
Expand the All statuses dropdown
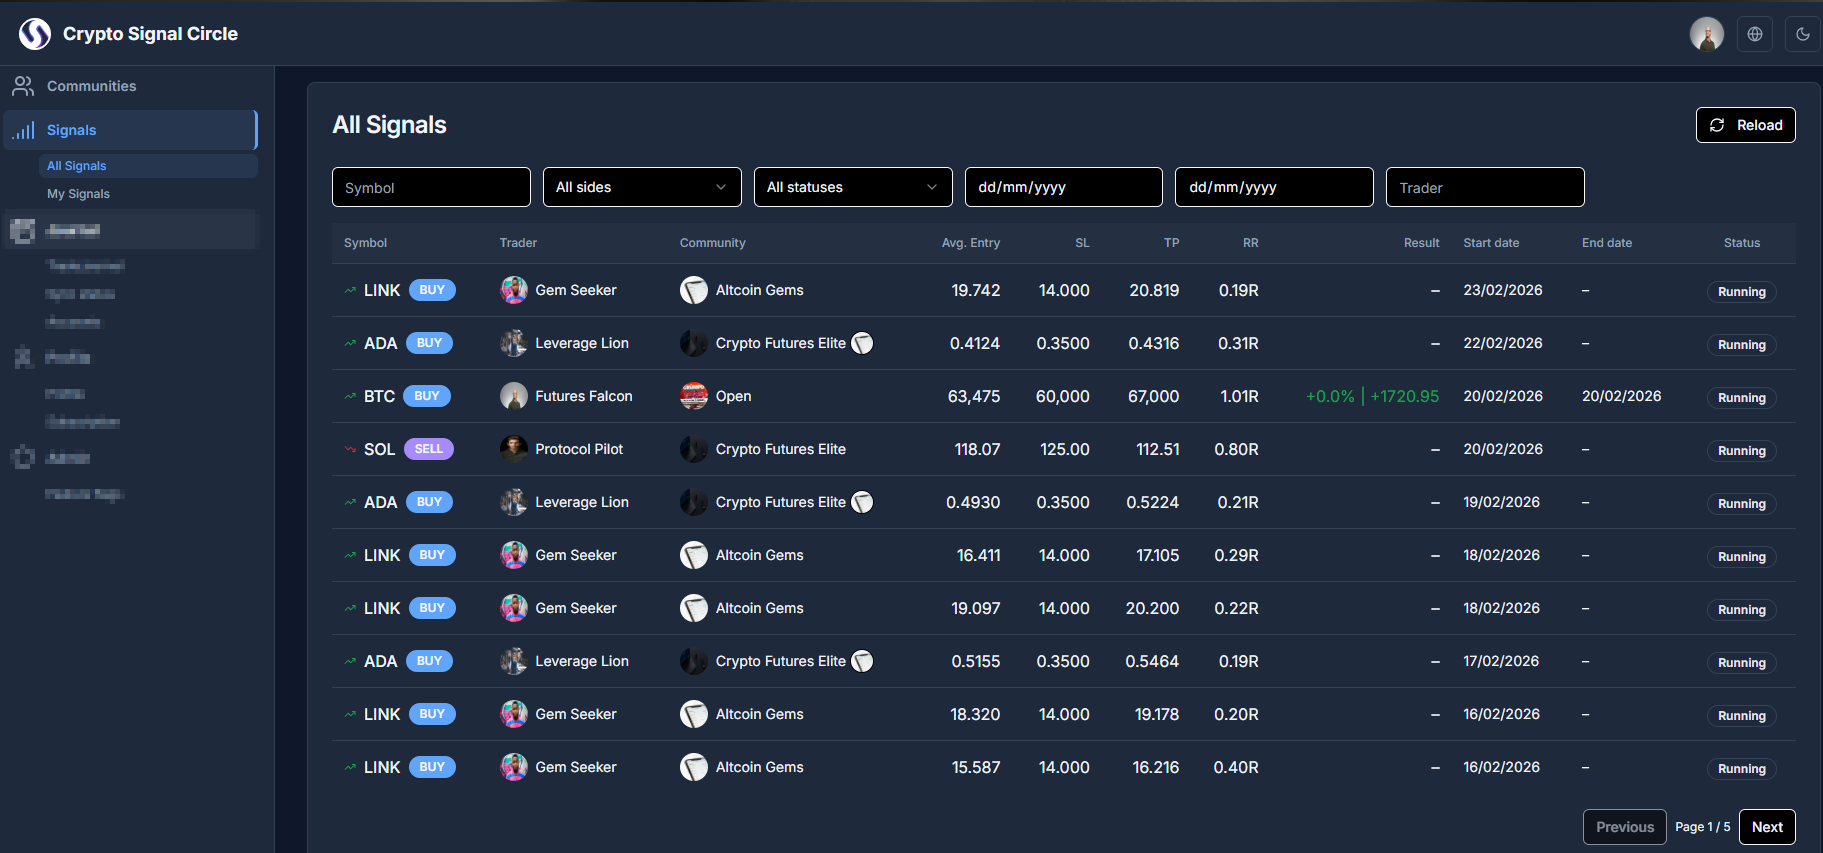pyautogui.click(x=852, y=187)
